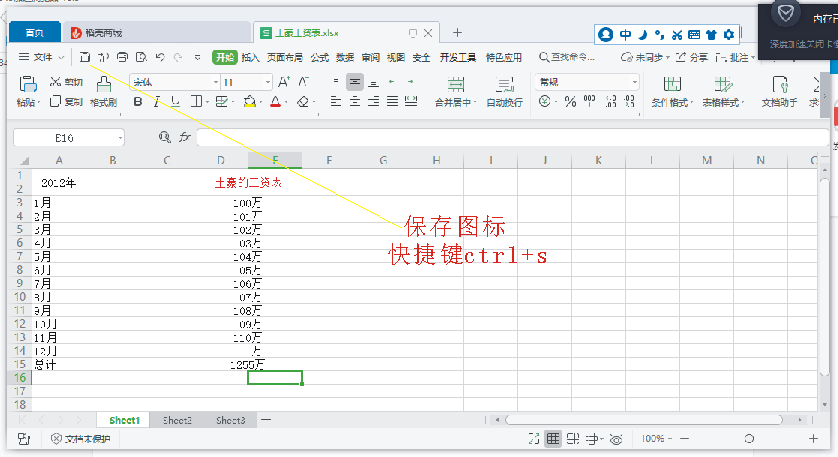
Task: Click the 分享 share button
Action: [692, 57]
